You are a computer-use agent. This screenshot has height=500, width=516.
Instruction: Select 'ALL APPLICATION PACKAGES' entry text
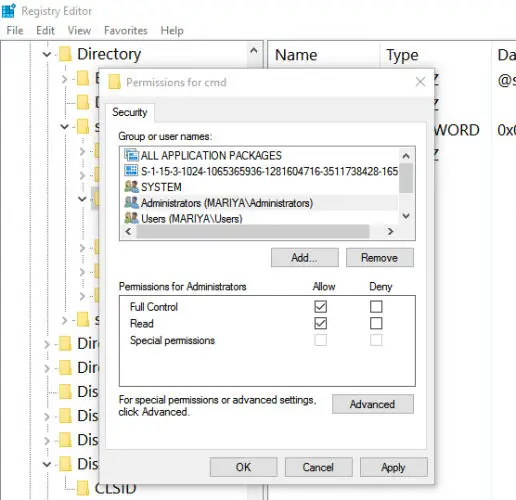click(211, 155)
